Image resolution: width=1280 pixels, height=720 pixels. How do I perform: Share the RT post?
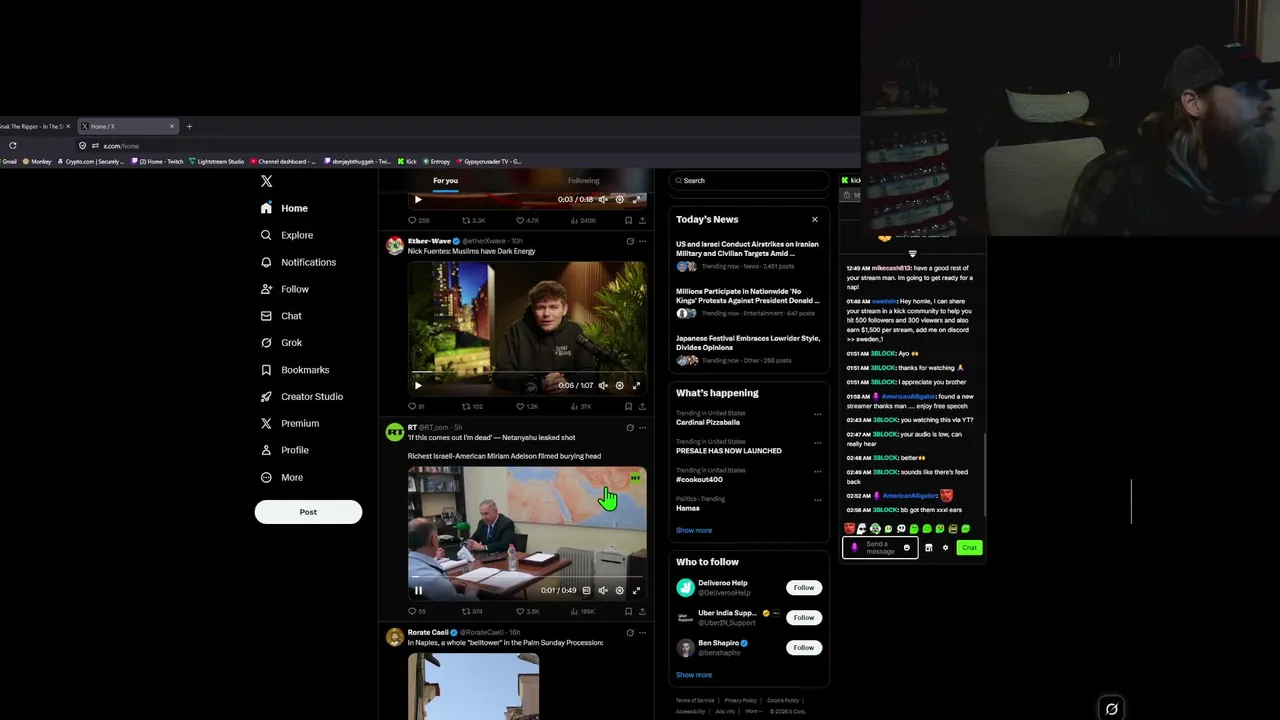pyautogui.click(x=643, y=611)
